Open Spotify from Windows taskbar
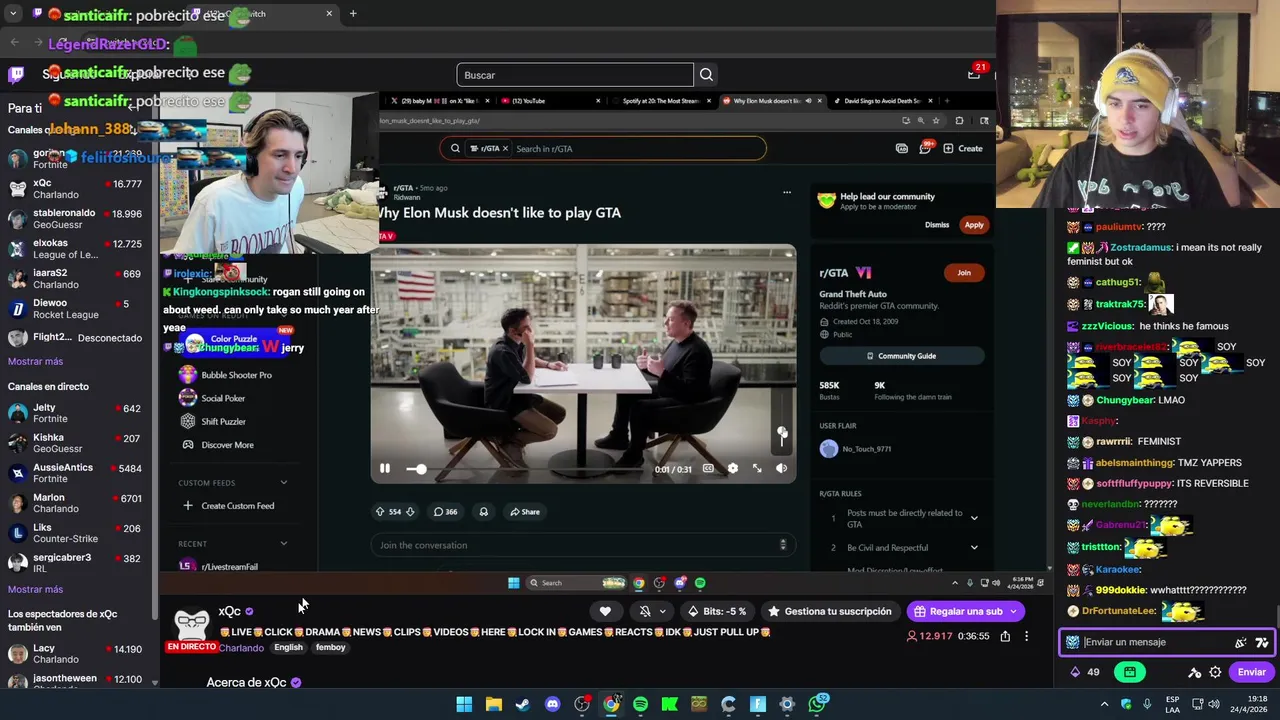 [641, 704]
